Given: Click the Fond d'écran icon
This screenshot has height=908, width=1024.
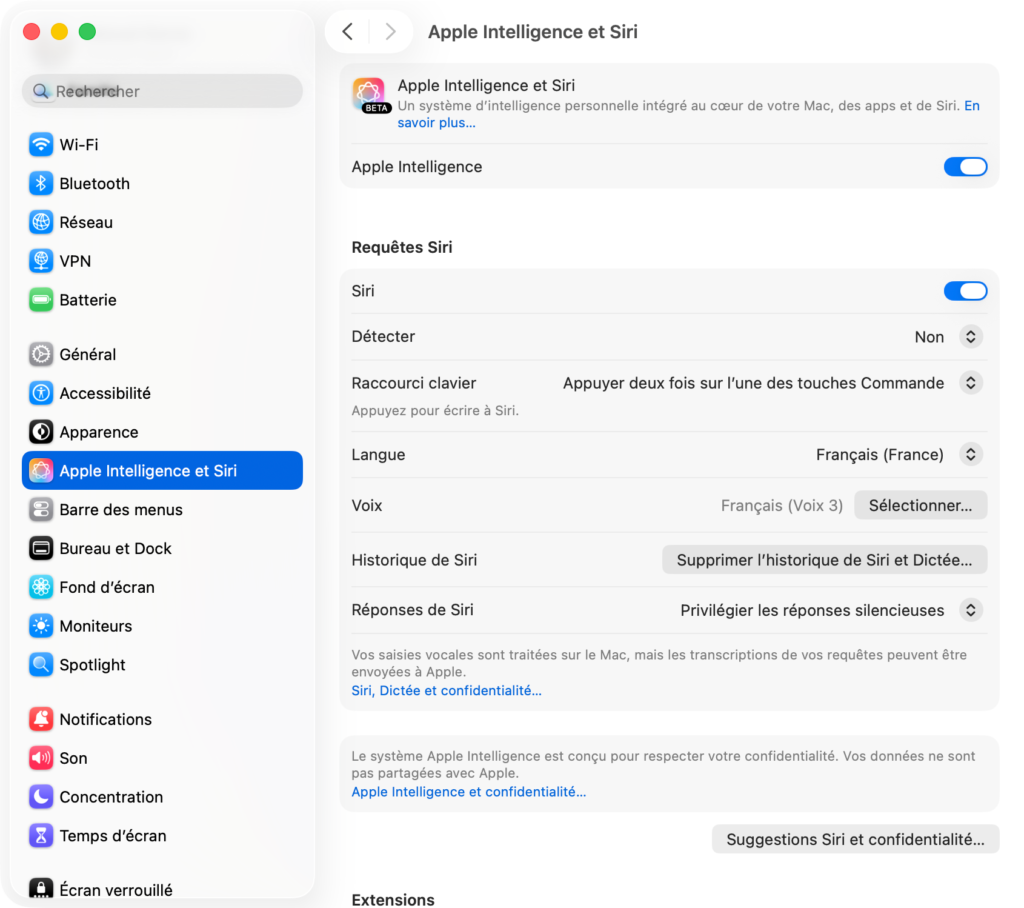Looking at the screenshot, I should 41,587.
